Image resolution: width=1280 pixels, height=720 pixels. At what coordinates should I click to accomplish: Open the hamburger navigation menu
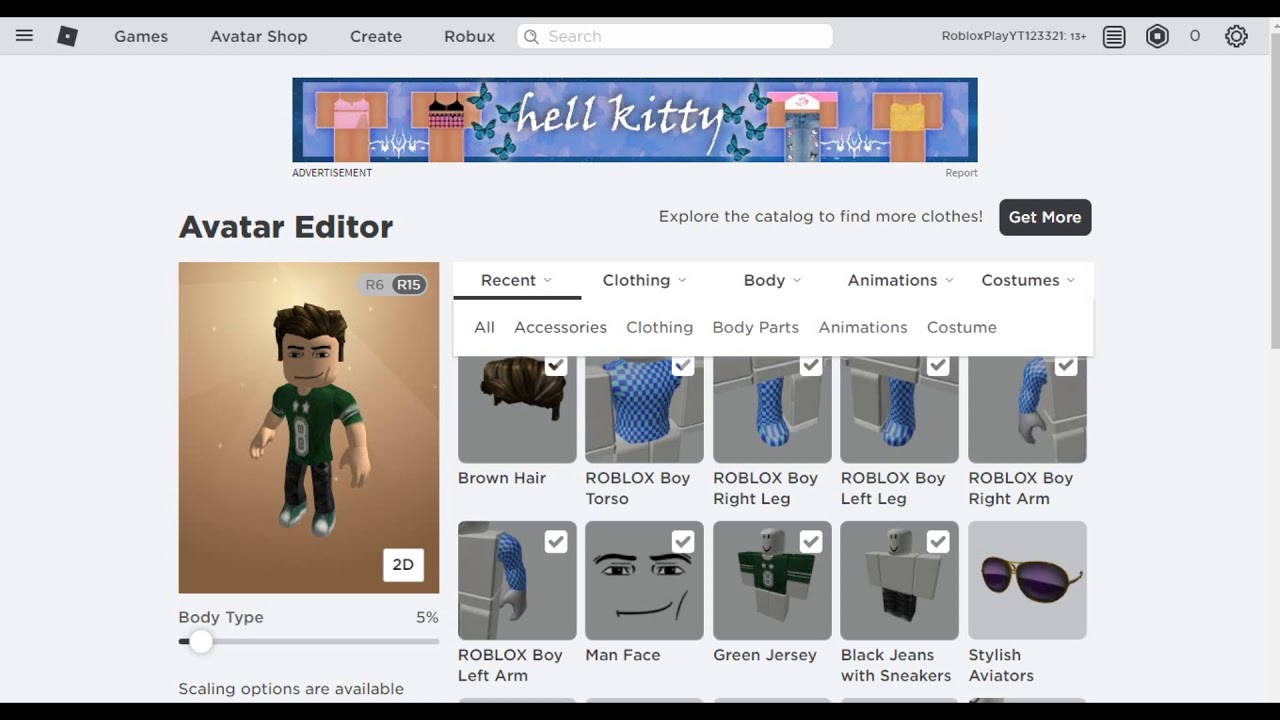(24, 36)
